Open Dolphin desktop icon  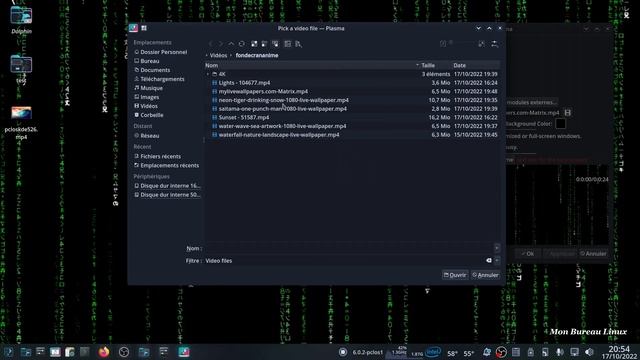pos(21,19)
